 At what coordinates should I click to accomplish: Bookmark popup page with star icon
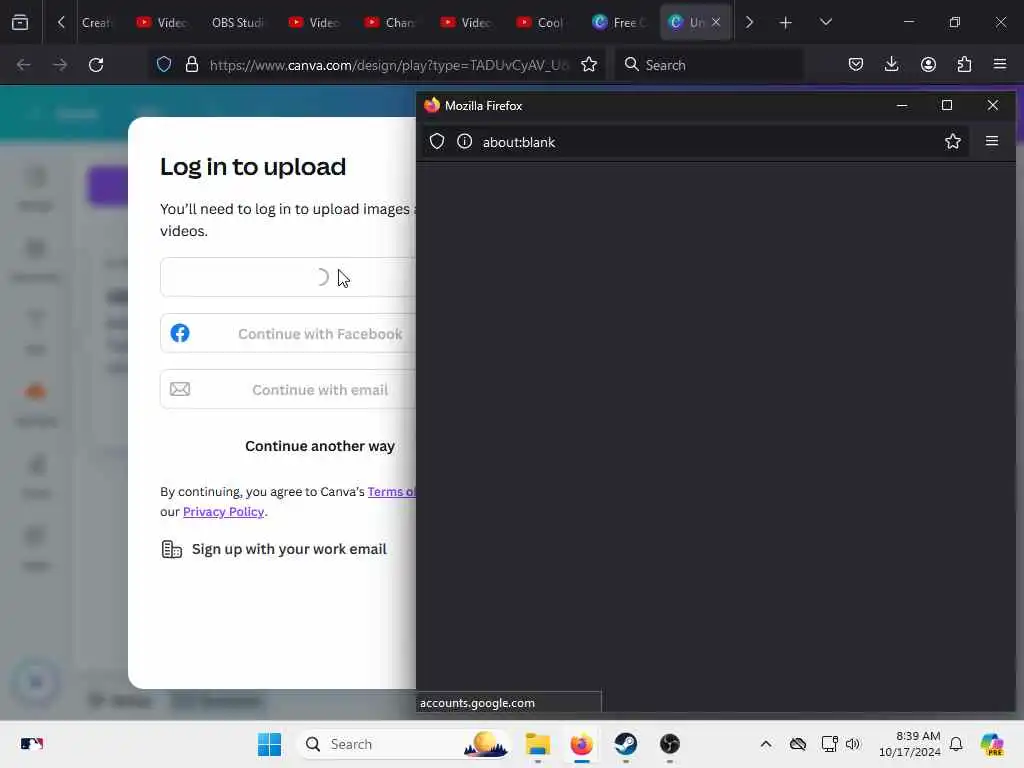pos(953,141)
